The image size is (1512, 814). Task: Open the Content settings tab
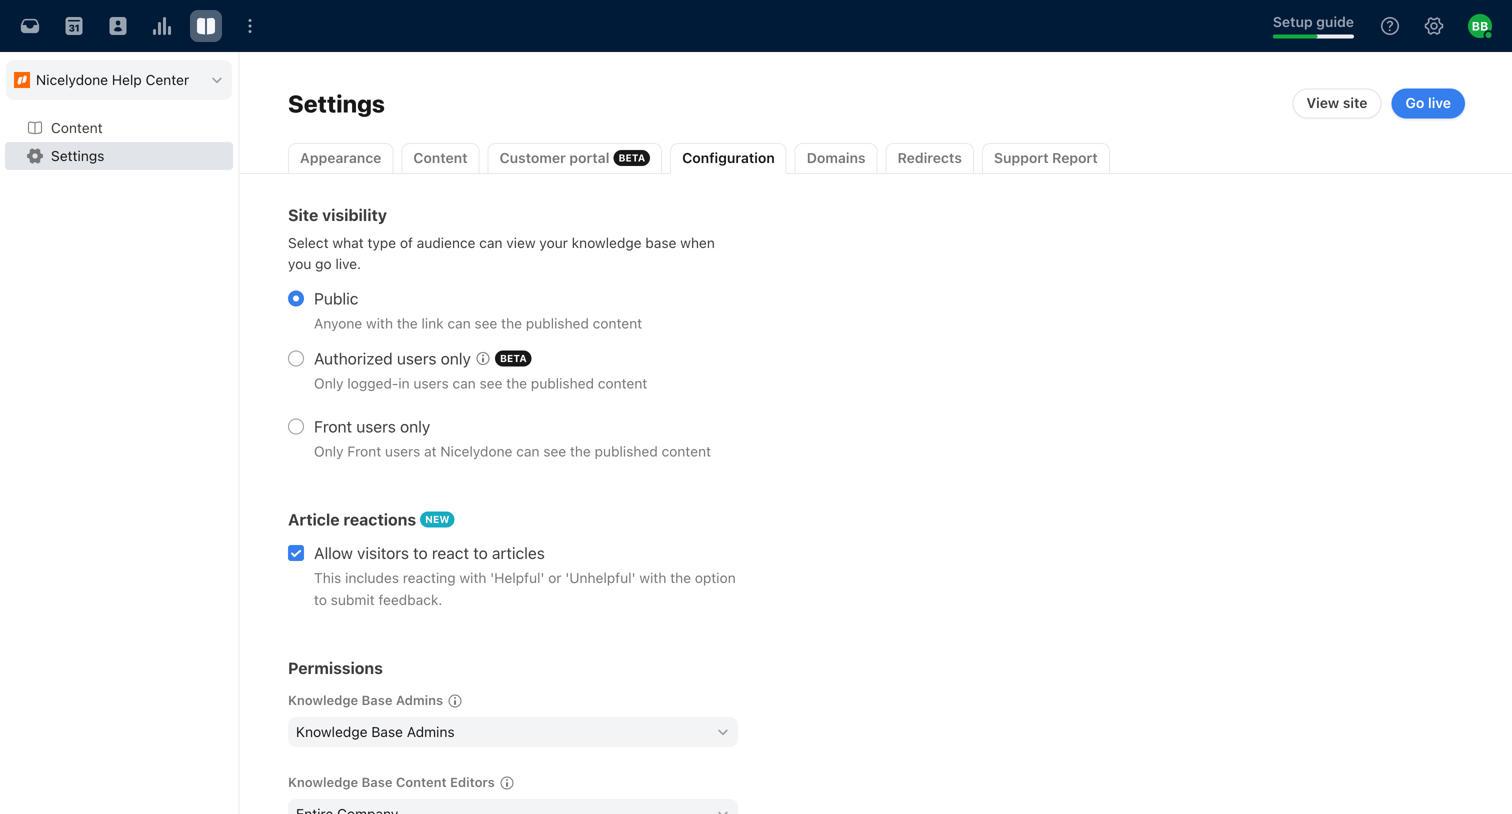pos(440,158)
